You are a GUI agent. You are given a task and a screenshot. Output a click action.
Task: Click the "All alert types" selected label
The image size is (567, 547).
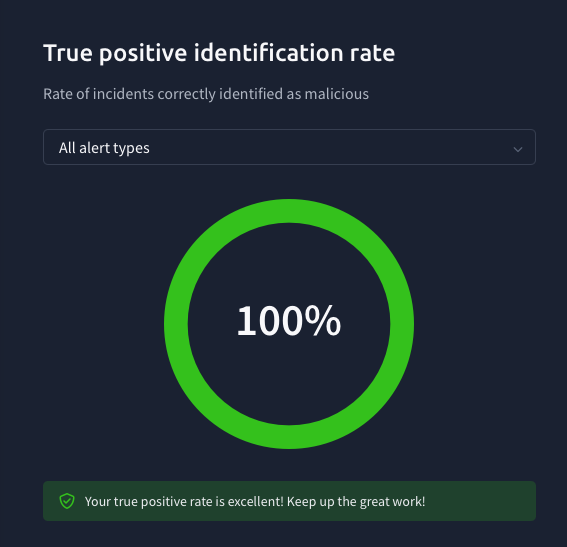pos(104,148)
